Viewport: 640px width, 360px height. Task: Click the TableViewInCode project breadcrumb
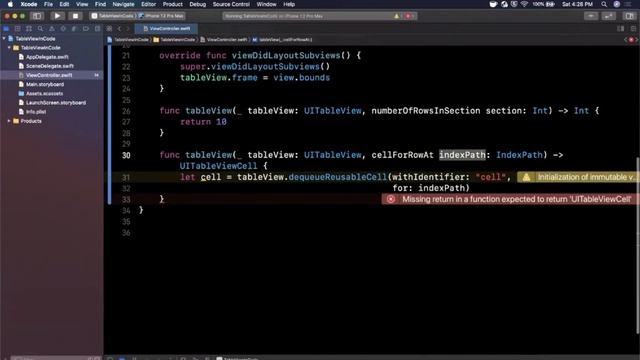point(128,40)
